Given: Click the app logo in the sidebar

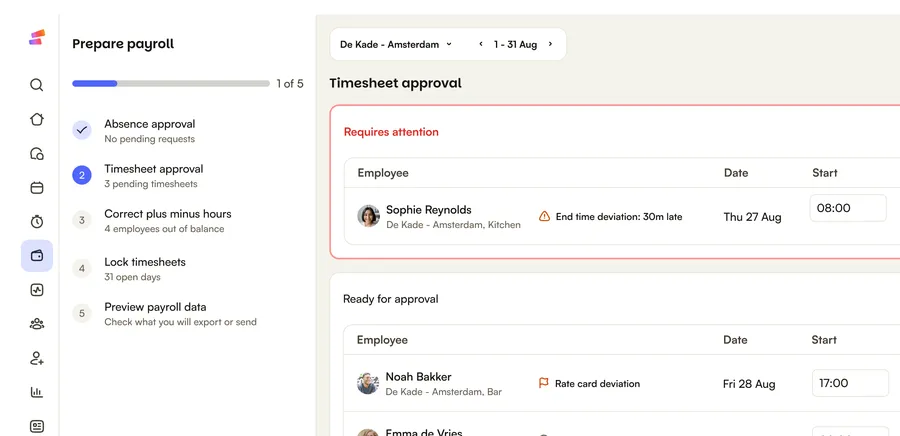Looking at the screenshot, I should coord(37,37).
